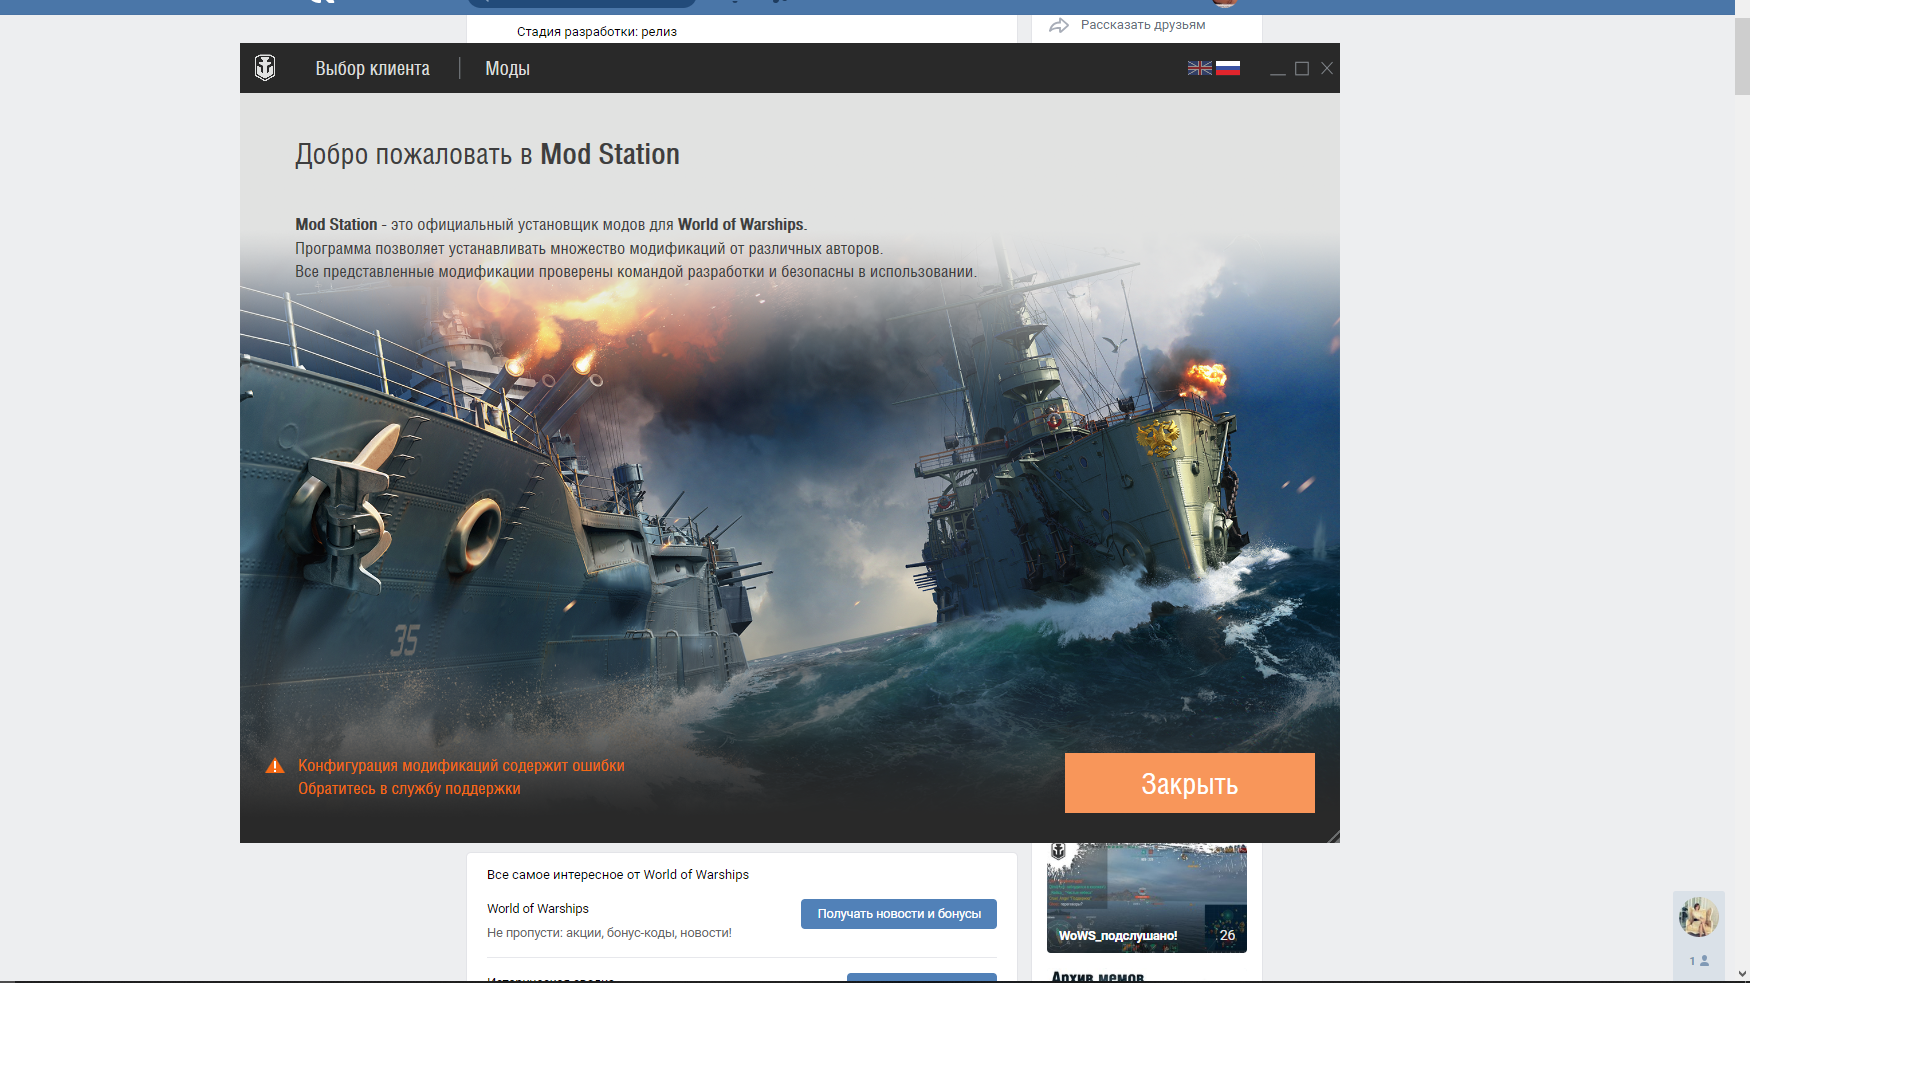Click the World of Warships link in page
The height and width of the screenshot is (1080, 1920).
click(x=538, y=909)
